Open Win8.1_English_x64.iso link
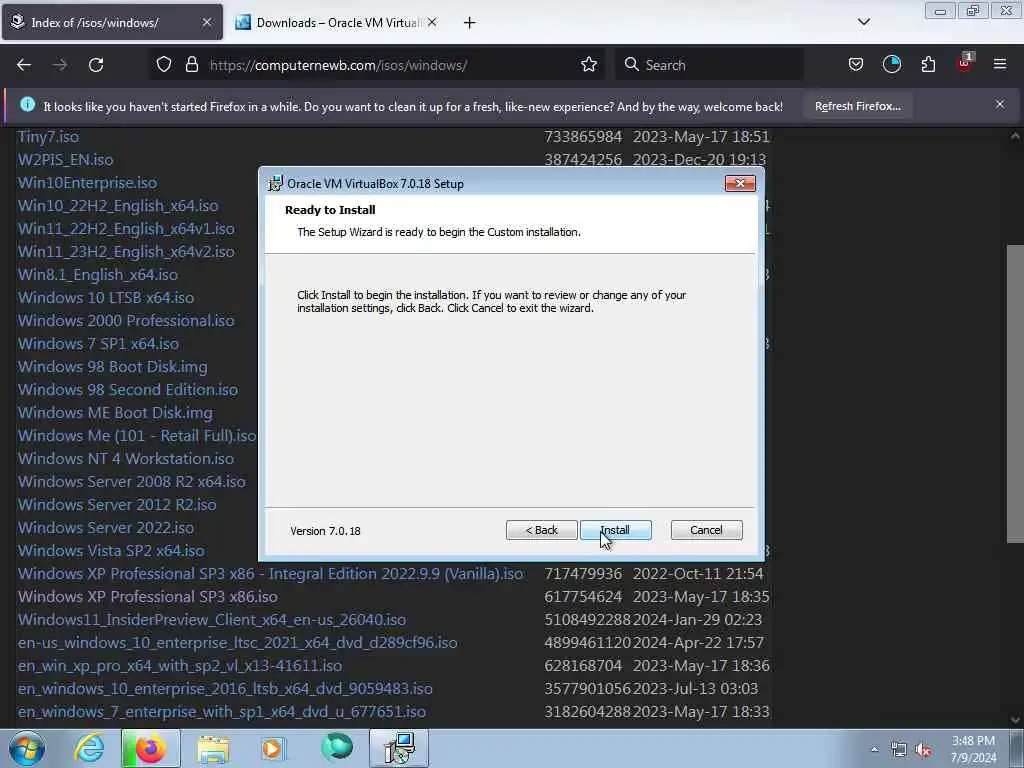Viewport: 1024px width, 768px height. pos(98,275)
